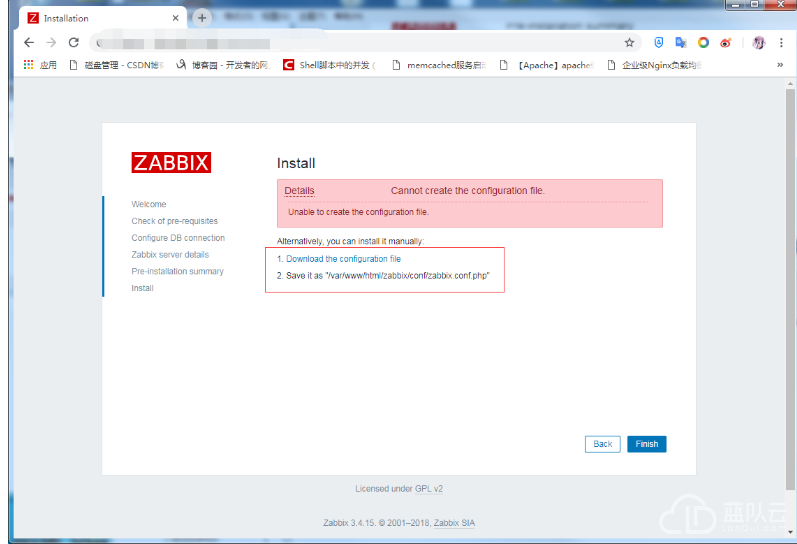Click the Check of pre-requisites step

174,221
